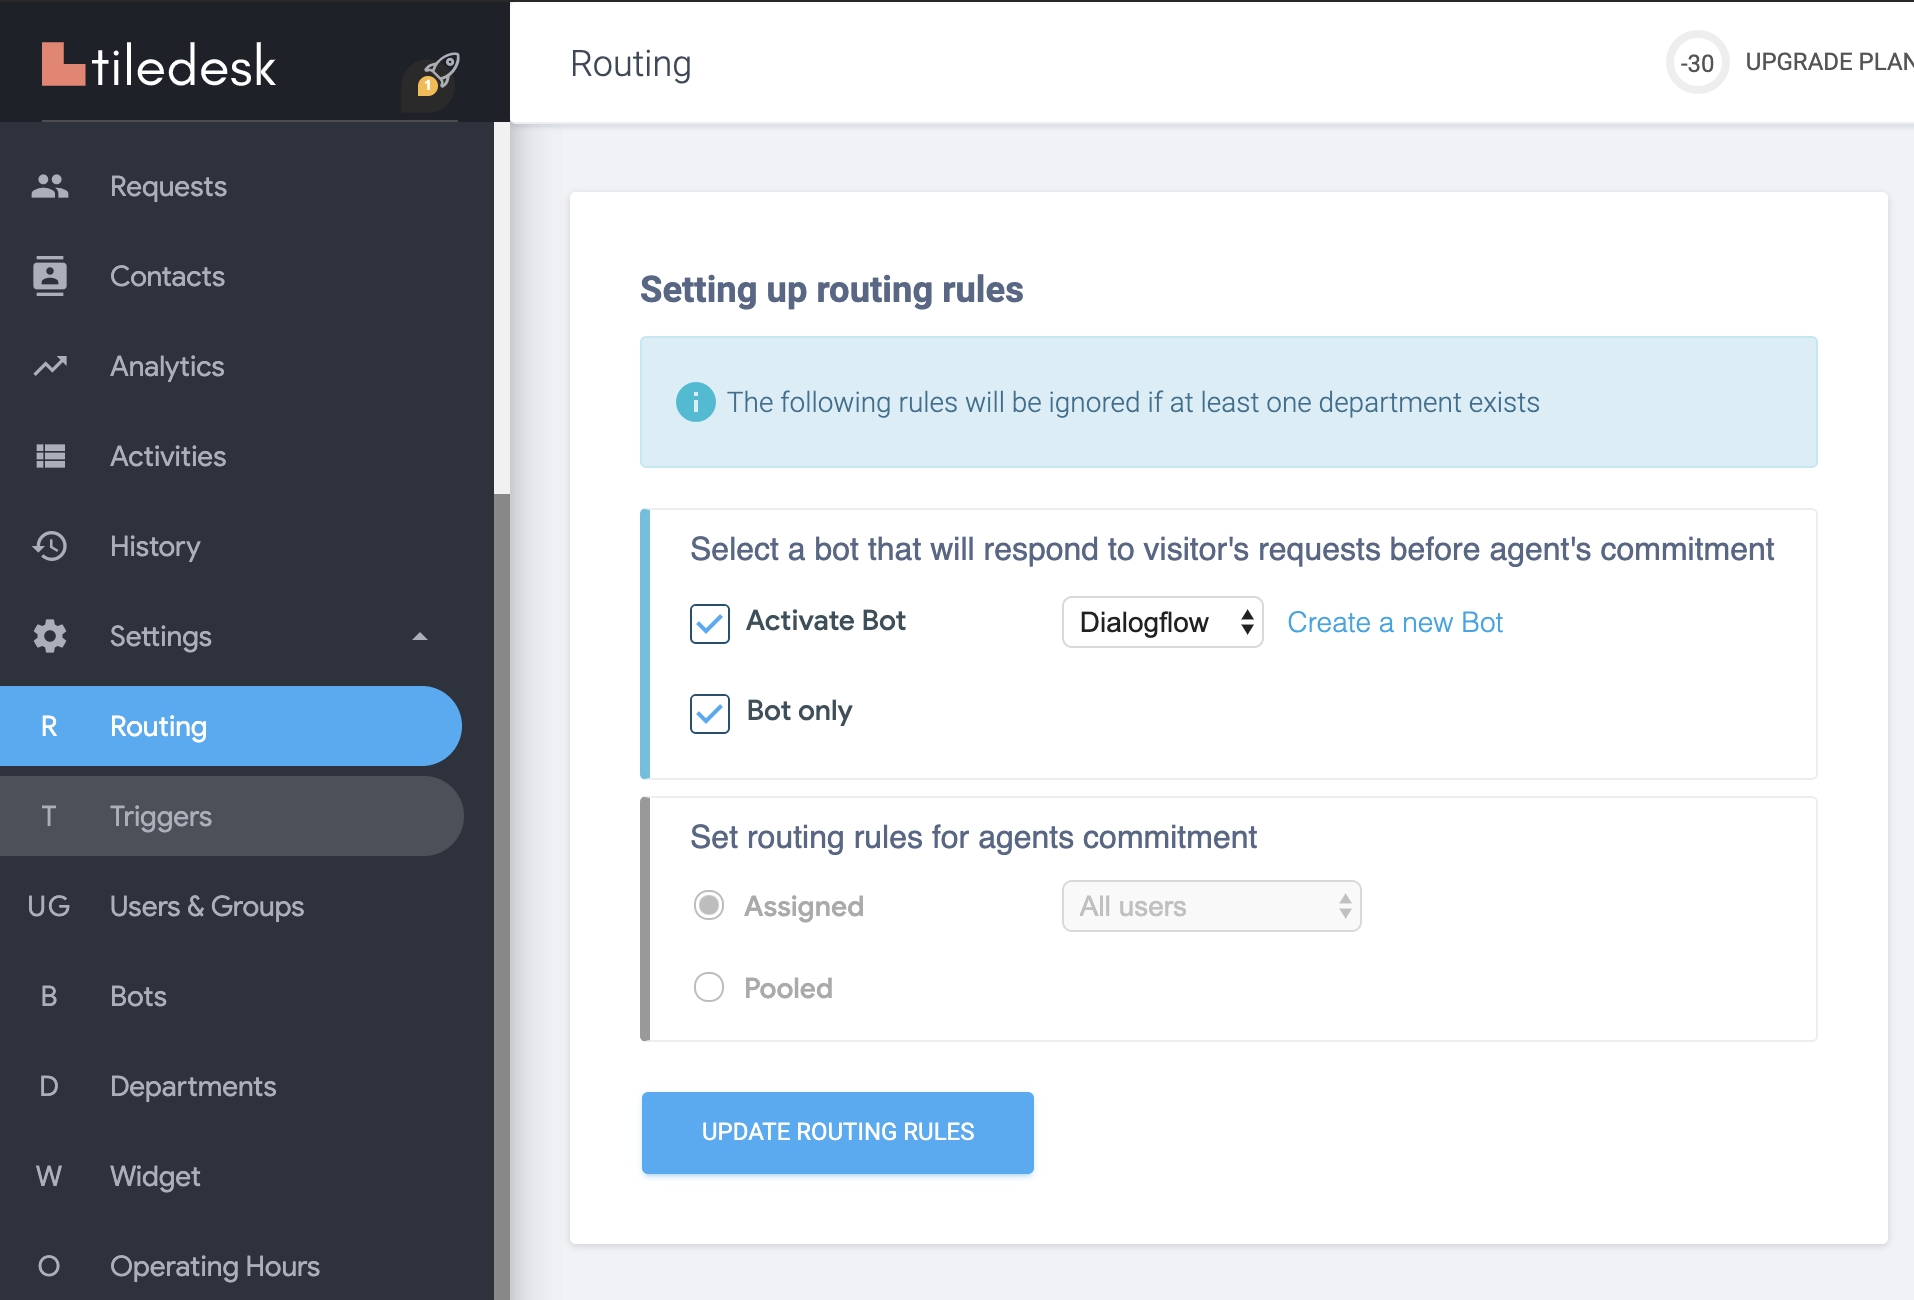
Task: Click the B letter icon beside Bots
Action: point(48,996)
